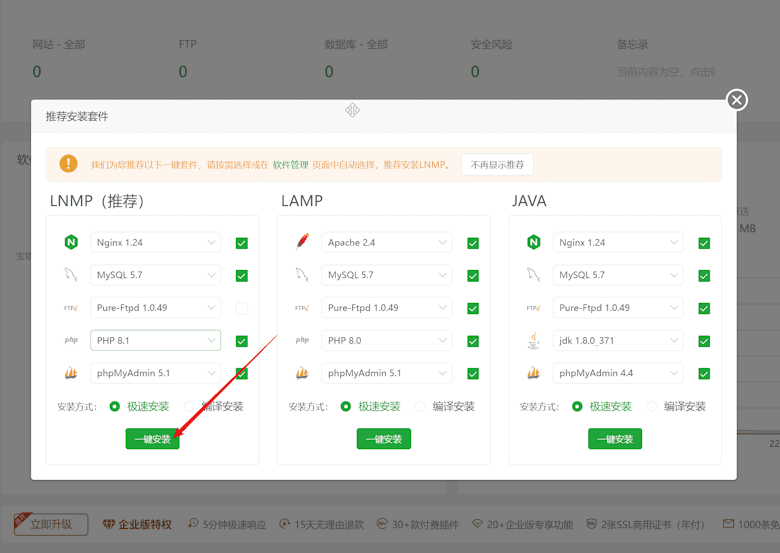Viewport: 780px width, 553px height.
Task: Click the MySQL dolphin icon in LAMP
Action: (x=302, y=275)
